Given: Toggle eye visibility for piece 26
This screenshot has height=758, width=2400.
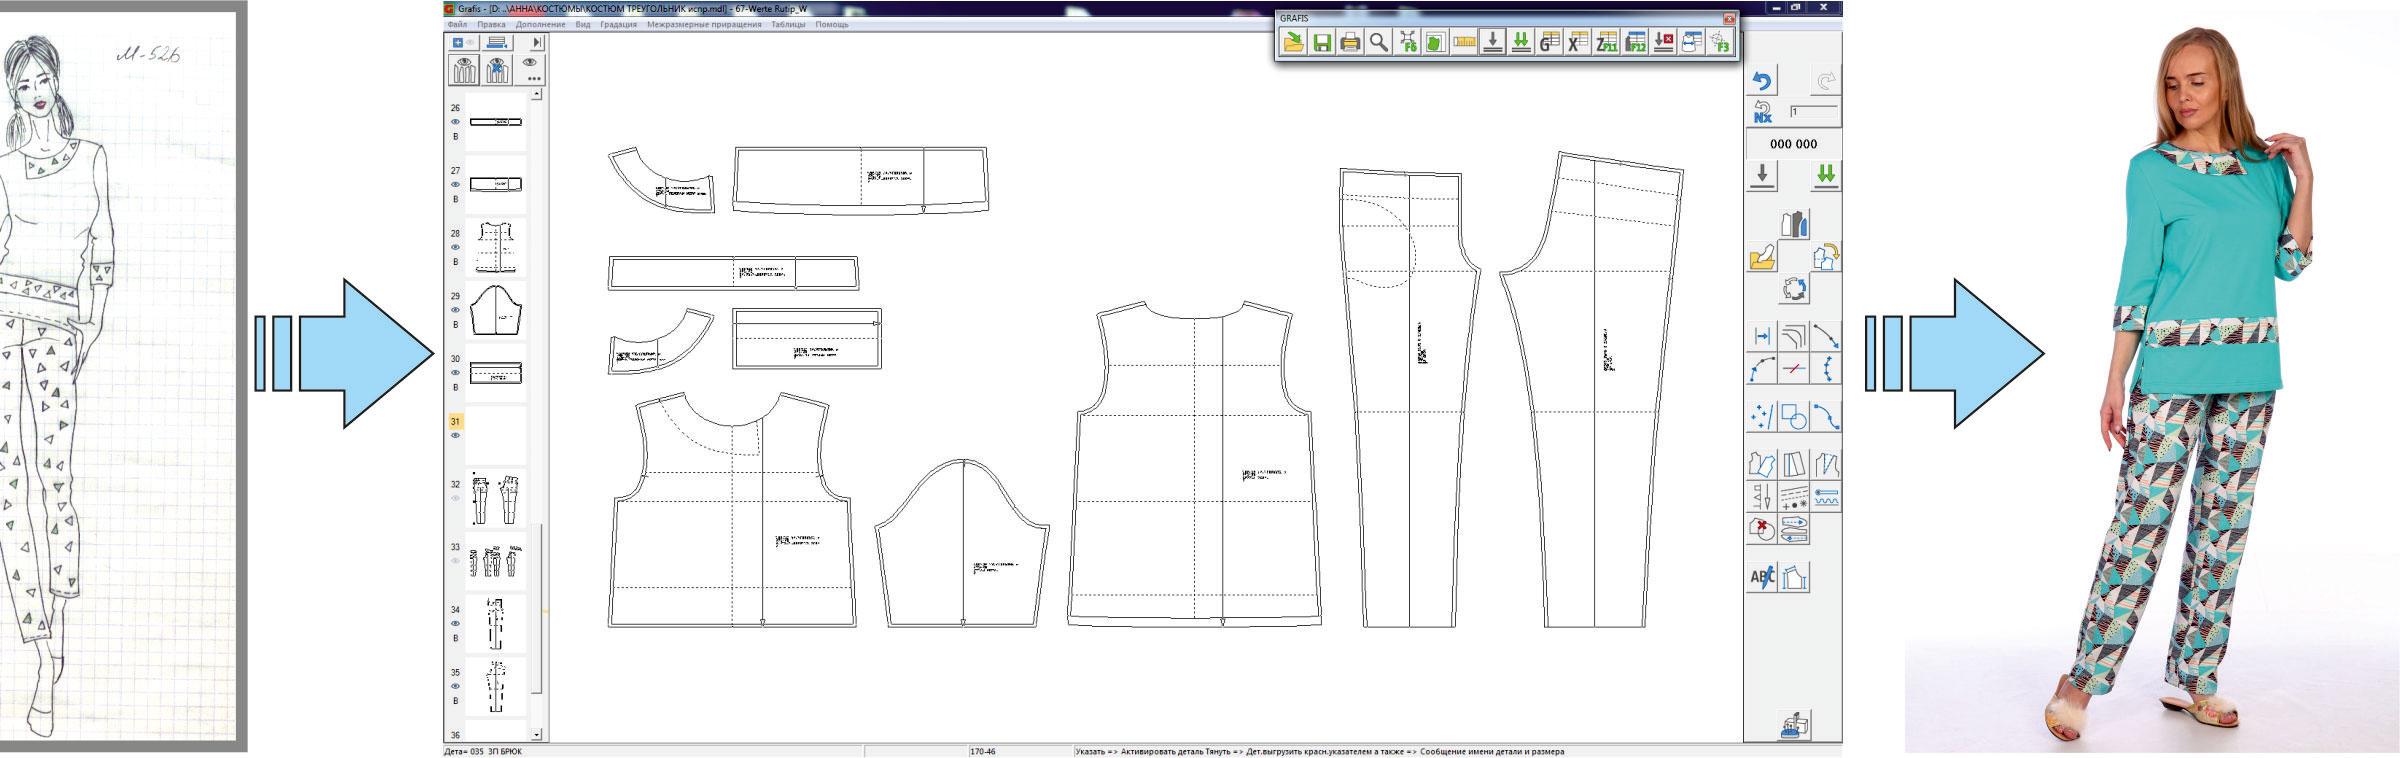Looking at the screenshot, I should [455, 122].
